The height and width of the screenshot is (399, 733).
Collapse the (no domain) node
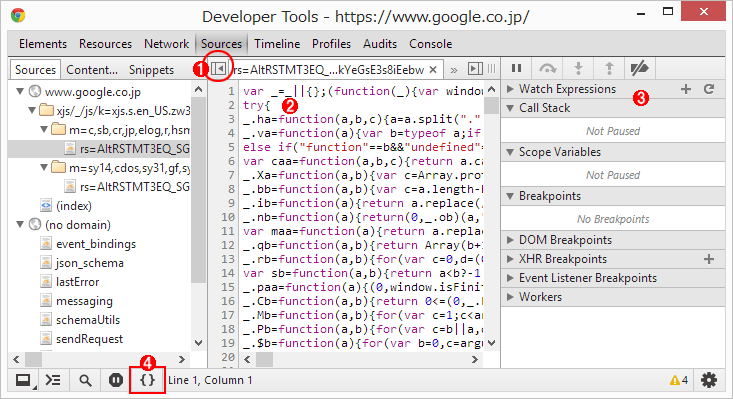(x=20, y=225)
